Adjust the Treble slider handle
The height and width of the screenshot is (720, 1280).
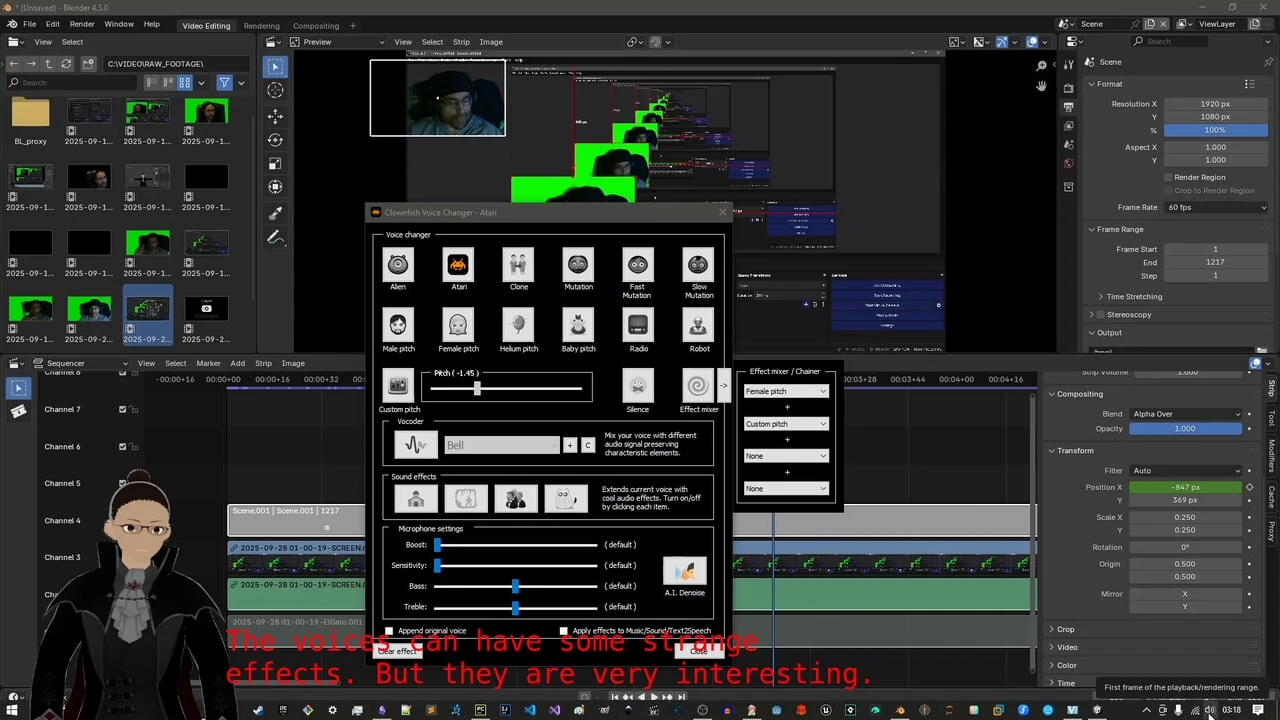[x=515, y=607]
